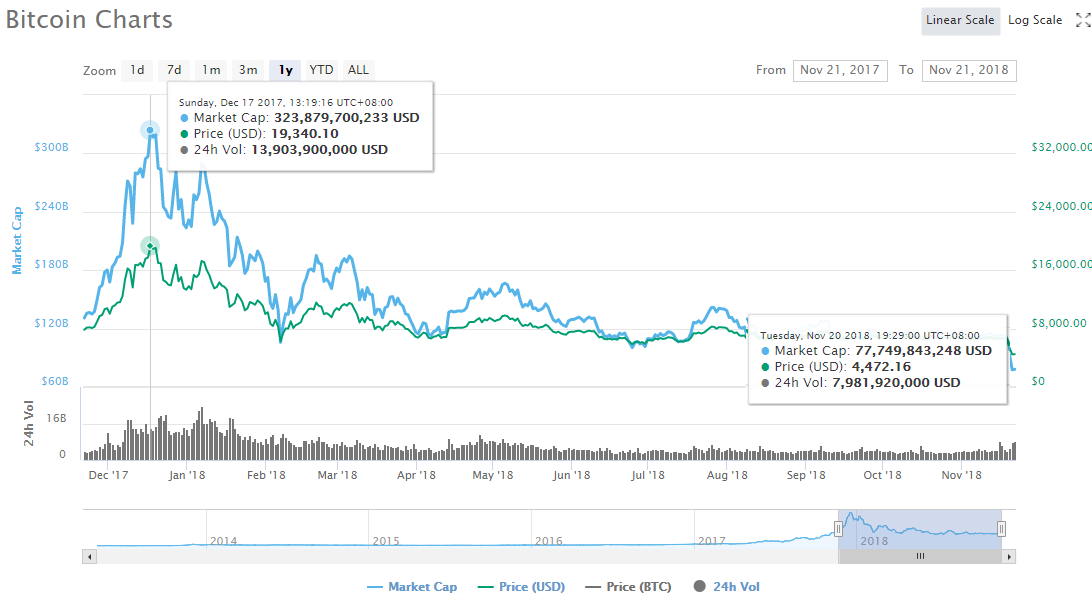
Task: Click the $180B axis value
Action: click(x=52, y=265)
